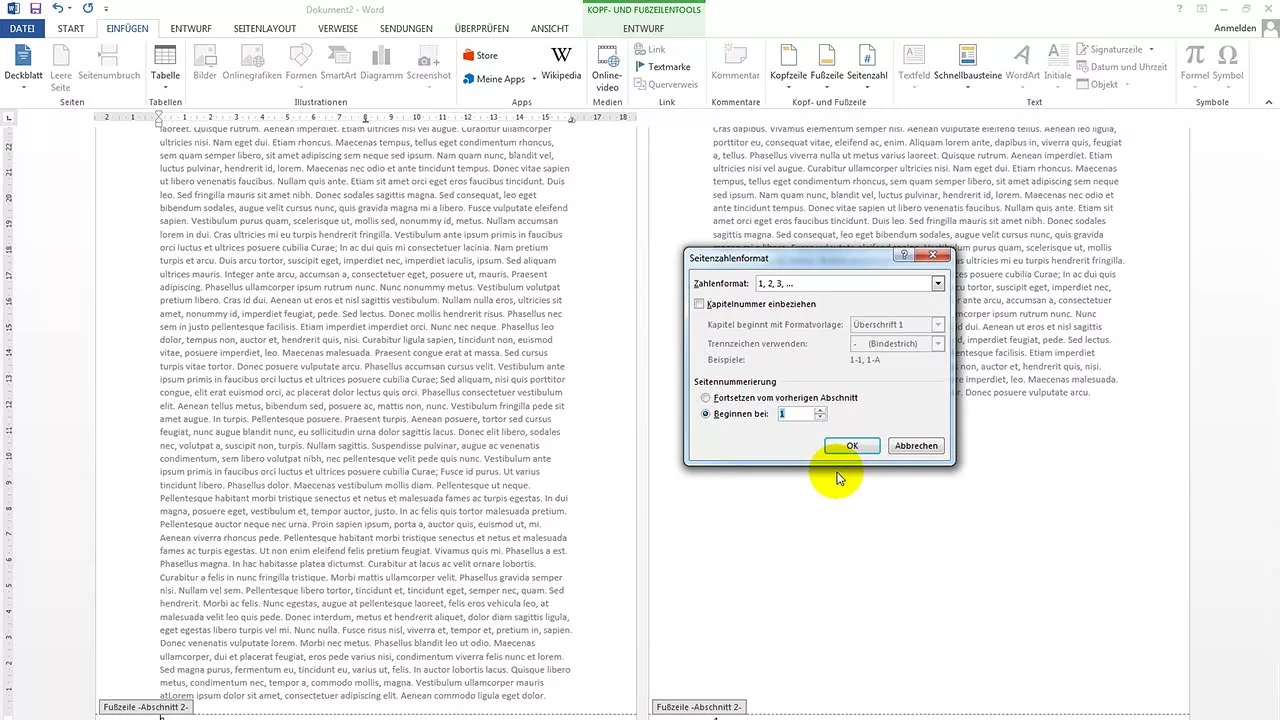
Task: Dismiss dialog using Abbrechen button
Action: point(915,445)
